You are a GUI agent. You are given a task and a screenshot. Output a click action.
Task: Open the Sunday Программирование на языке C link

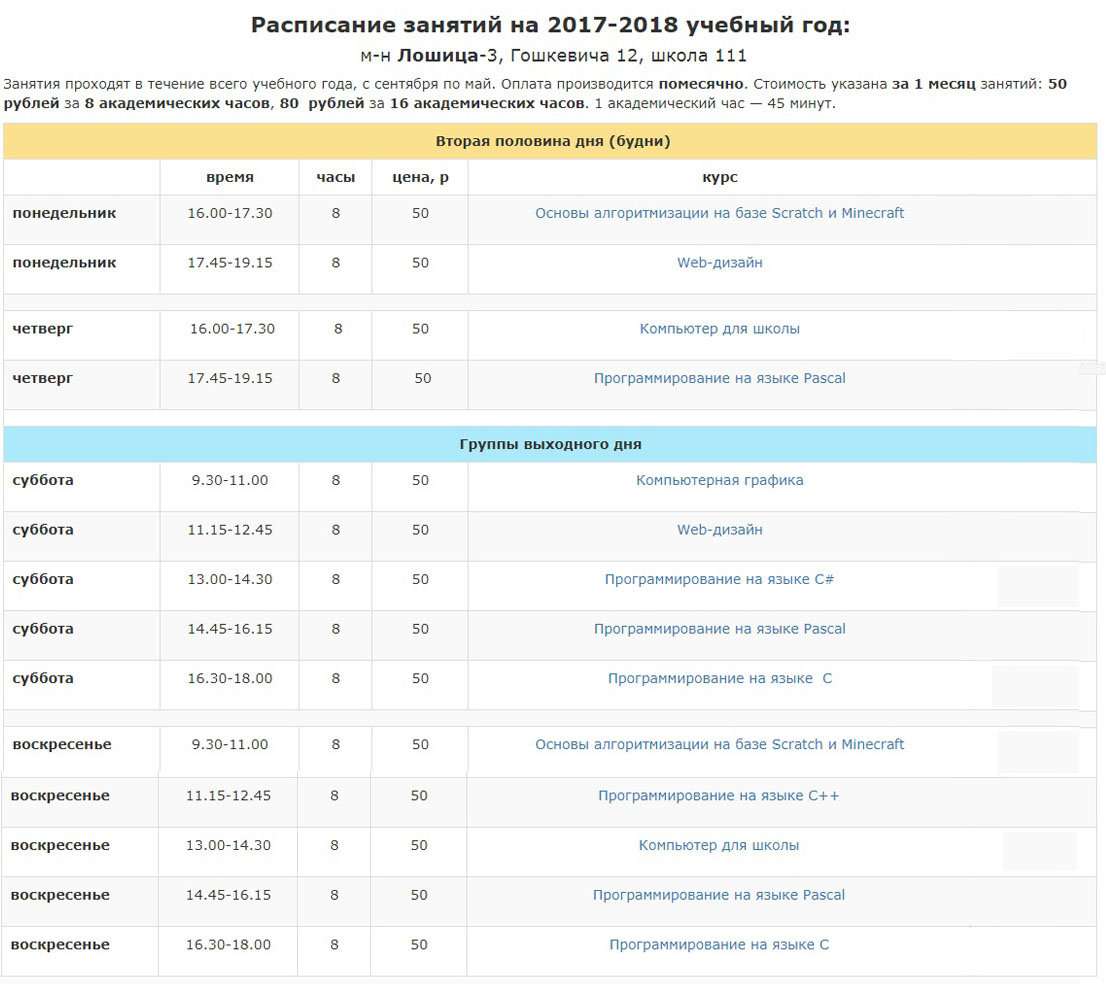719,944
